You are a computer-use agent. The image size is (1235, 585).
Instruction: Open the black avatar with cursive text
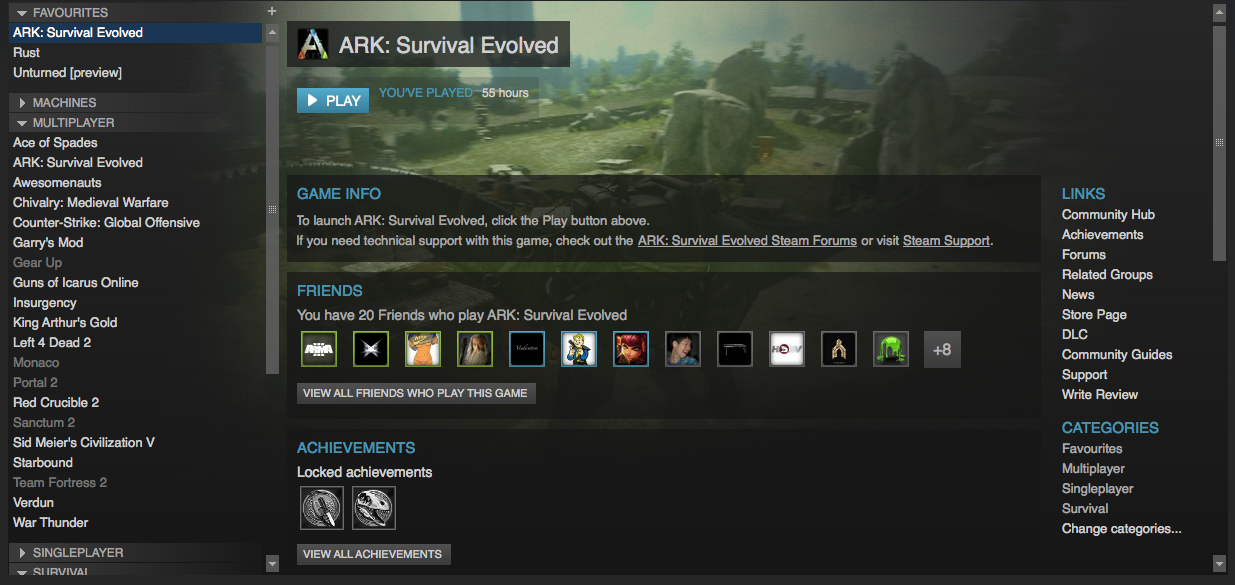527,349
